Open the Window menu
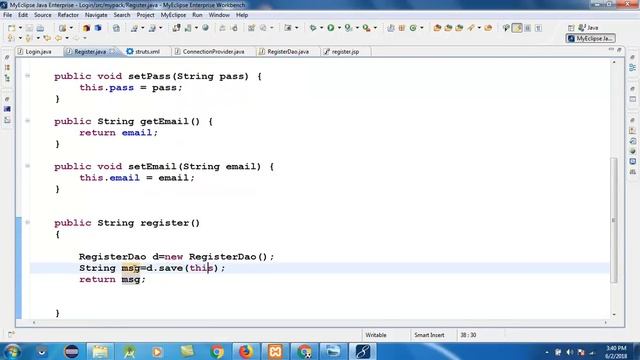The width and height of the screenshot is (640, 360). click(x=219, y=15)
